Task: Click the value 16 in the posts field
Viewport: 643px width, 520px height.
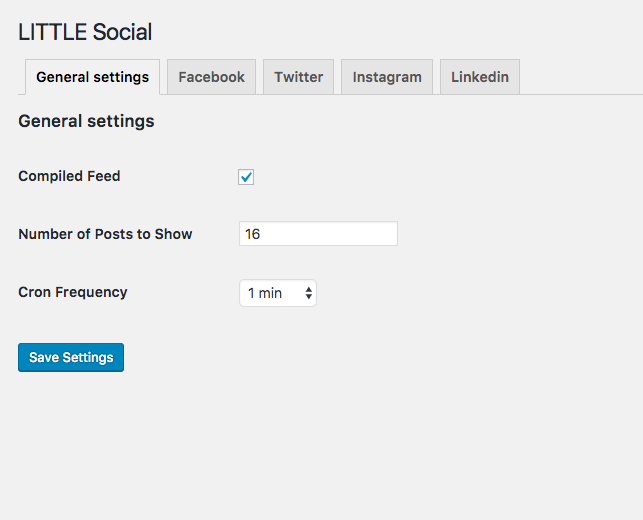Action: click(x=253, y=234)
